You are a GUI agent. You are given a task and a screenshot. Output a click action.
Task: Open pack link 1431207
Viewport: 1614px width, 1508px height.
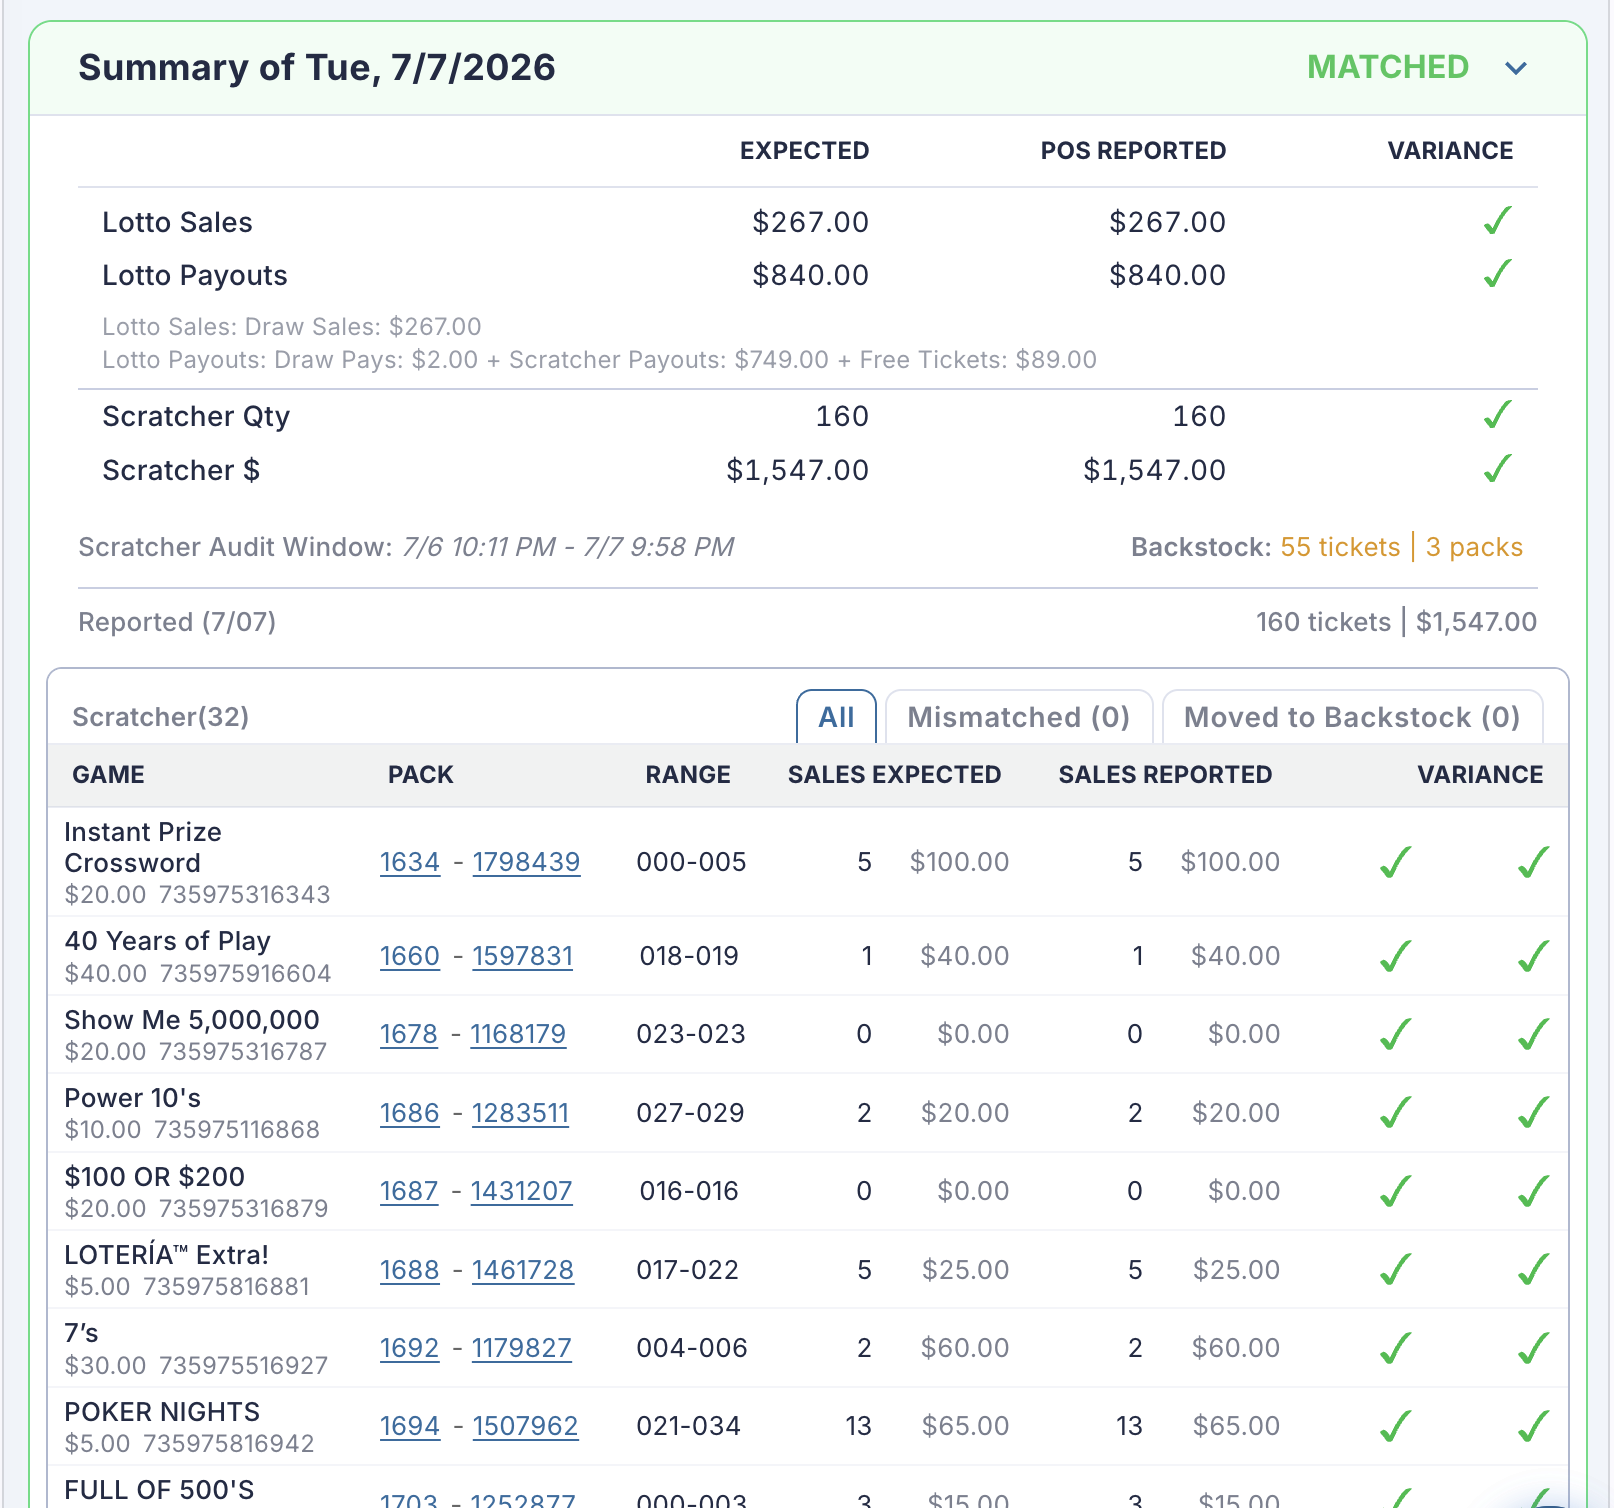pyautogui.click(x=521, y=1191)
